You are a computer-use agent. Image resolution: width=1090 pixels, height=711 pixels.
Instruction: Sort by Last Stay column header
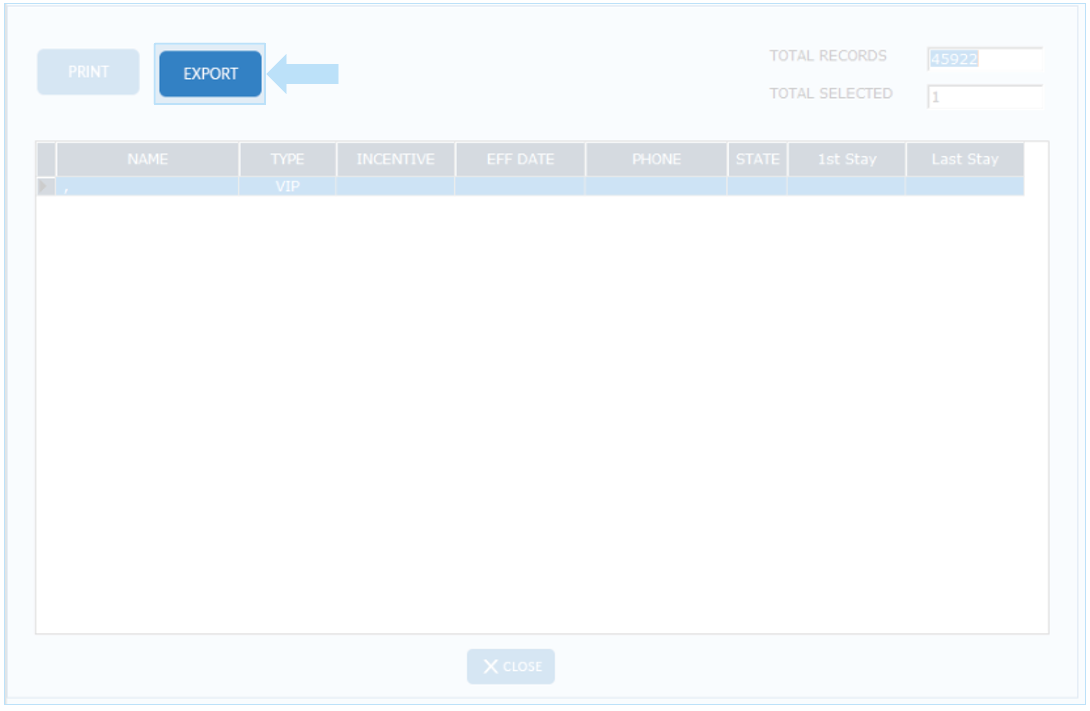964,160
